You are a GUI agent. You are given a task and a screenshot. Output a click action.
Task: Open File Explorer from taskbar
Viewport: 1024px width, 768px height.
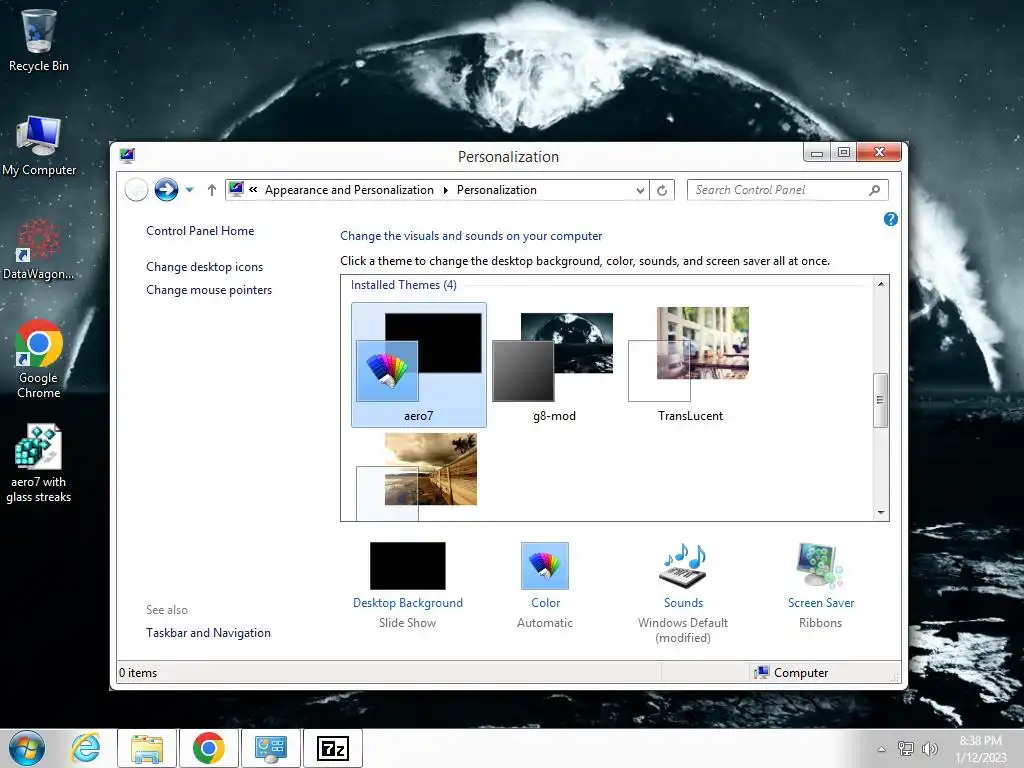click(x=147, y=748)
